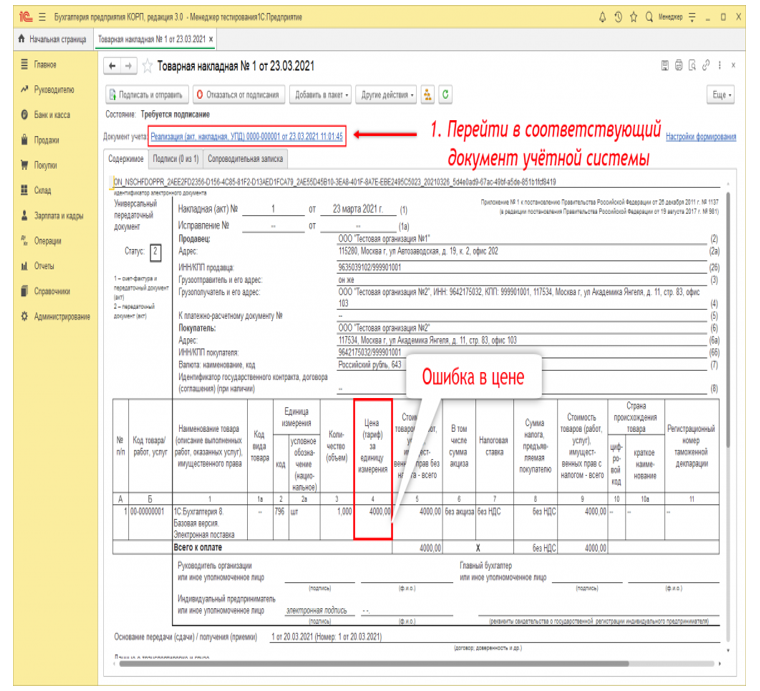The width and height of the screenshot is (760, 691).
Task: Open the Реализация accounting document link
Action: coord(247,137)
